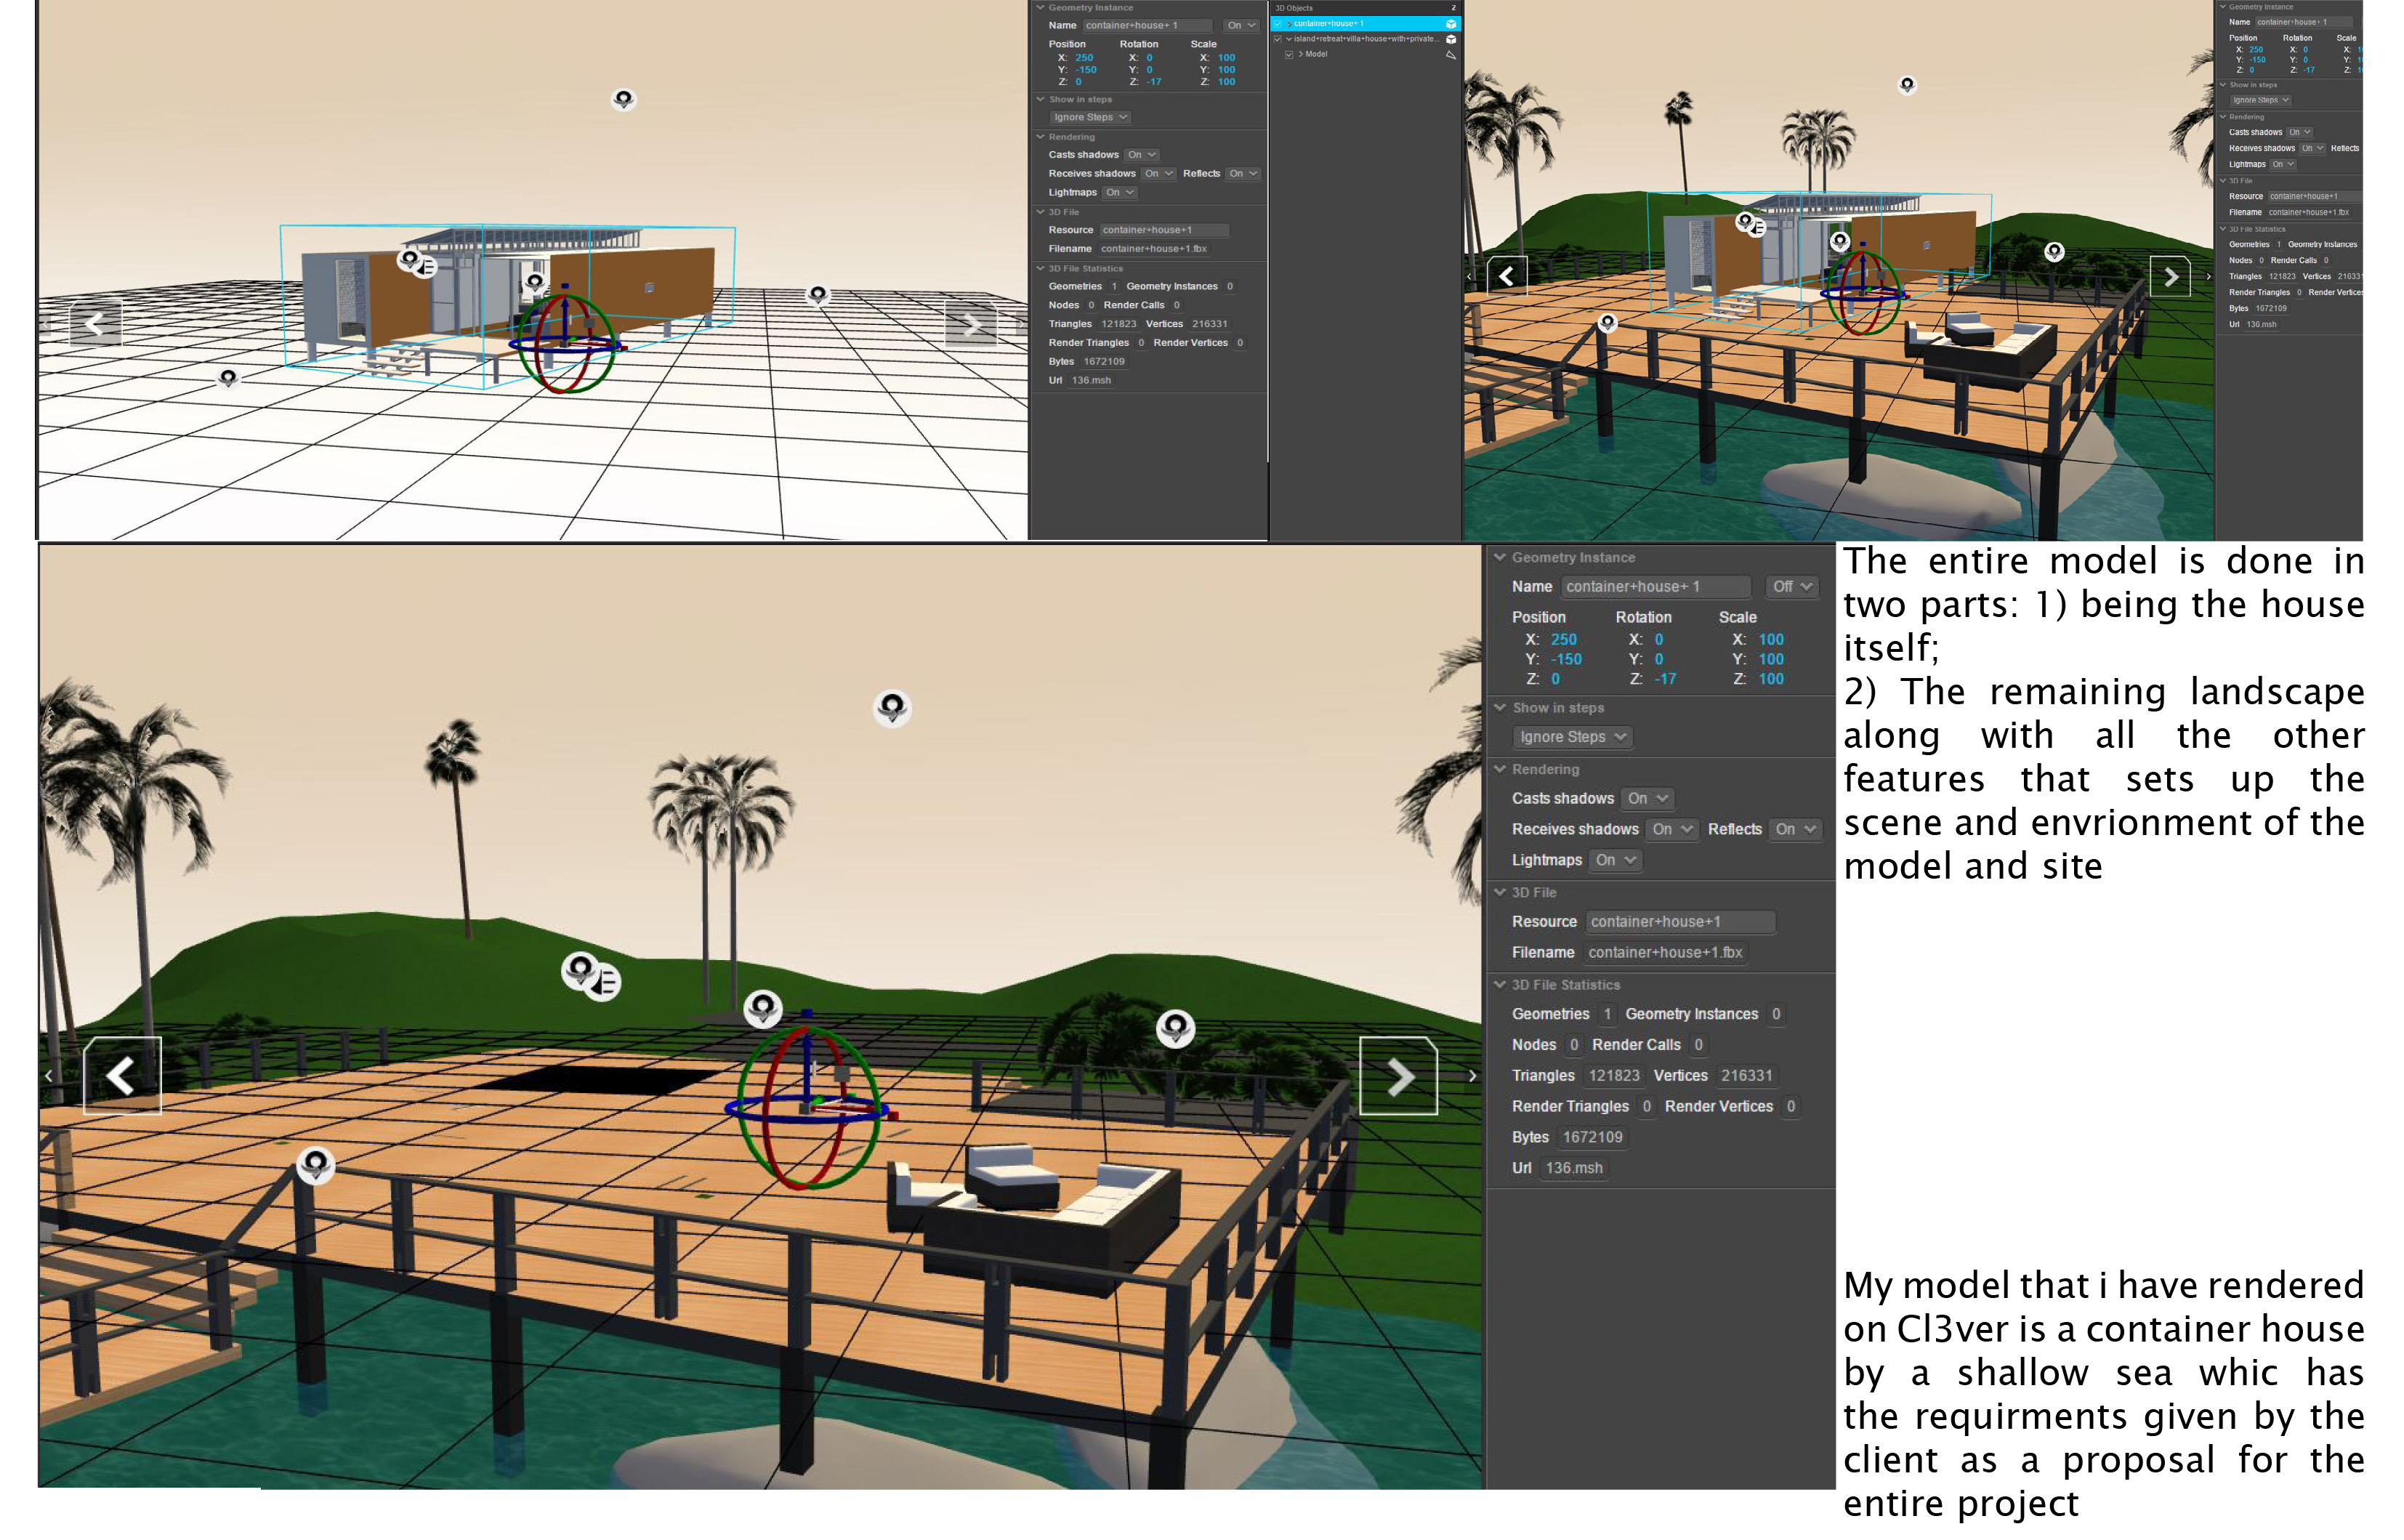Screen dimensions: 2404x1540
Task: Open Casts shadows dropdown in bottom panel
Action: pyautogui.click(x=1647, y=798)
